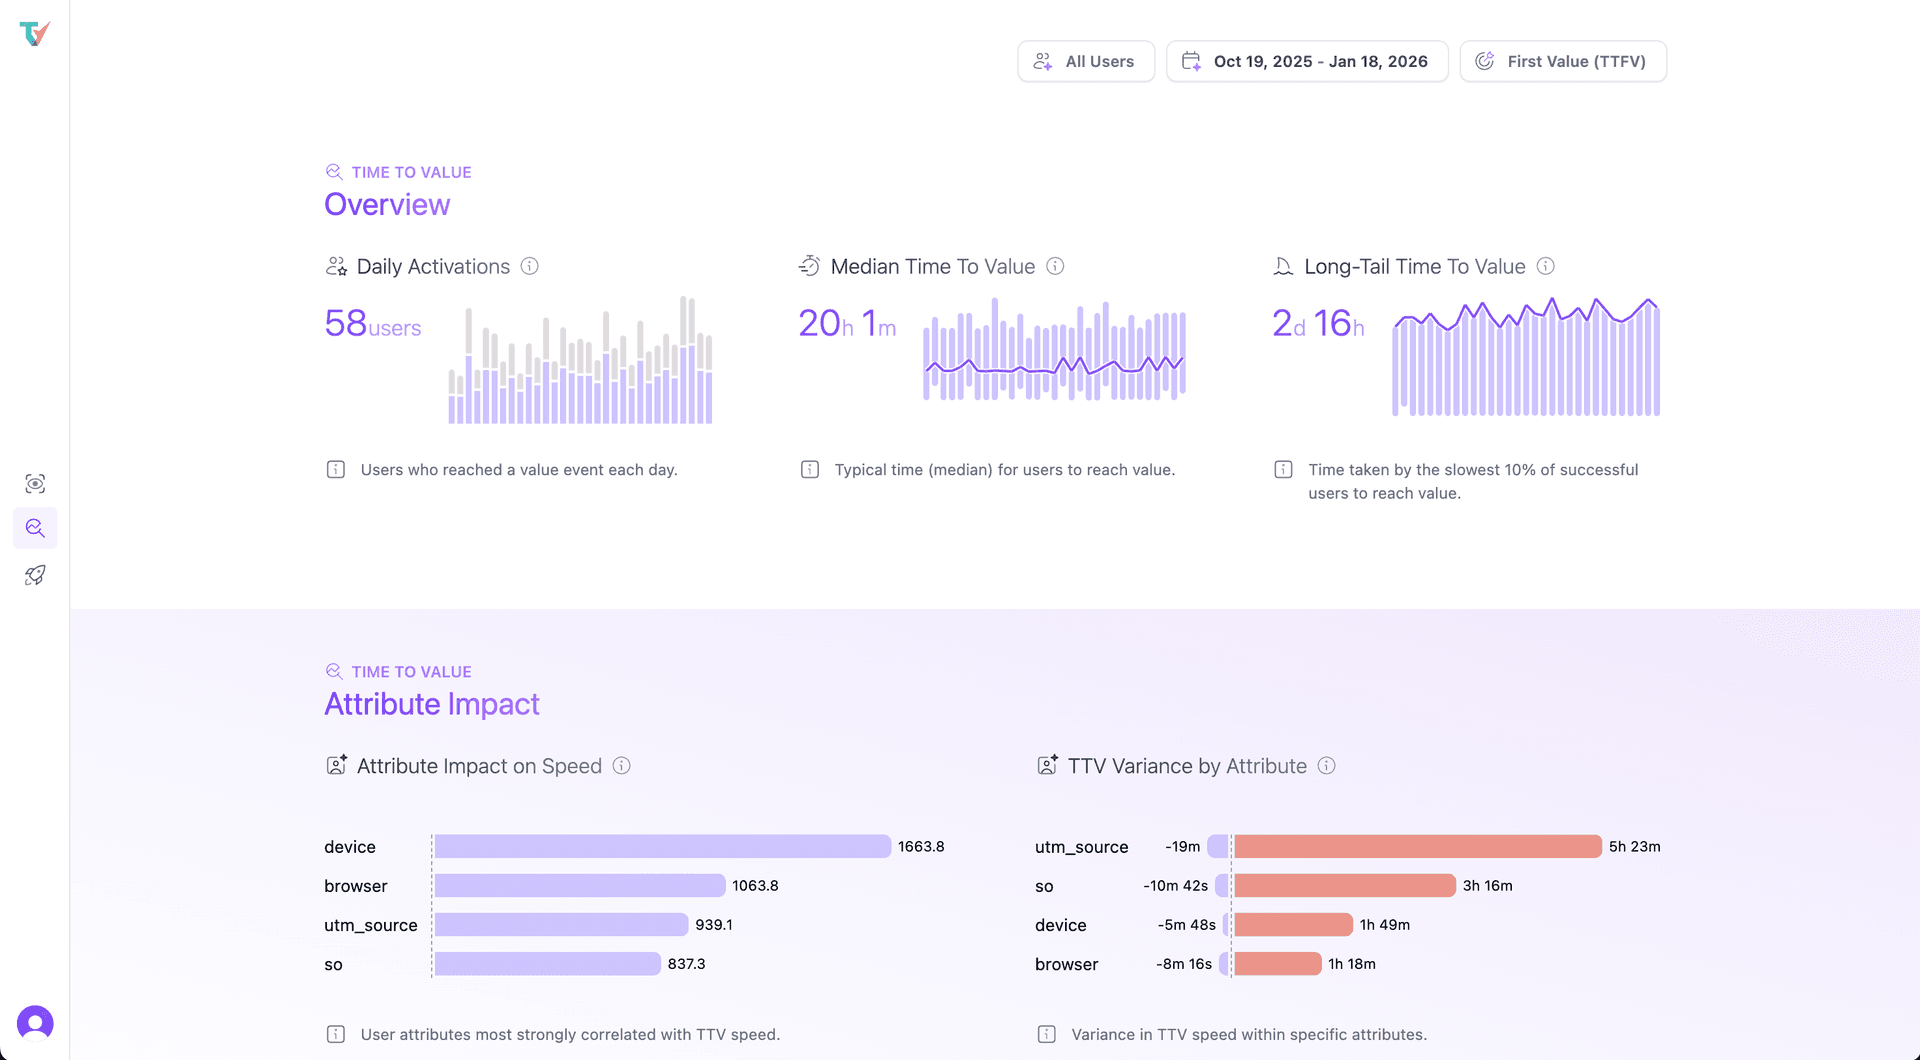
Task: Click the device bar showing 1663.8
Action: coord(662,847)
